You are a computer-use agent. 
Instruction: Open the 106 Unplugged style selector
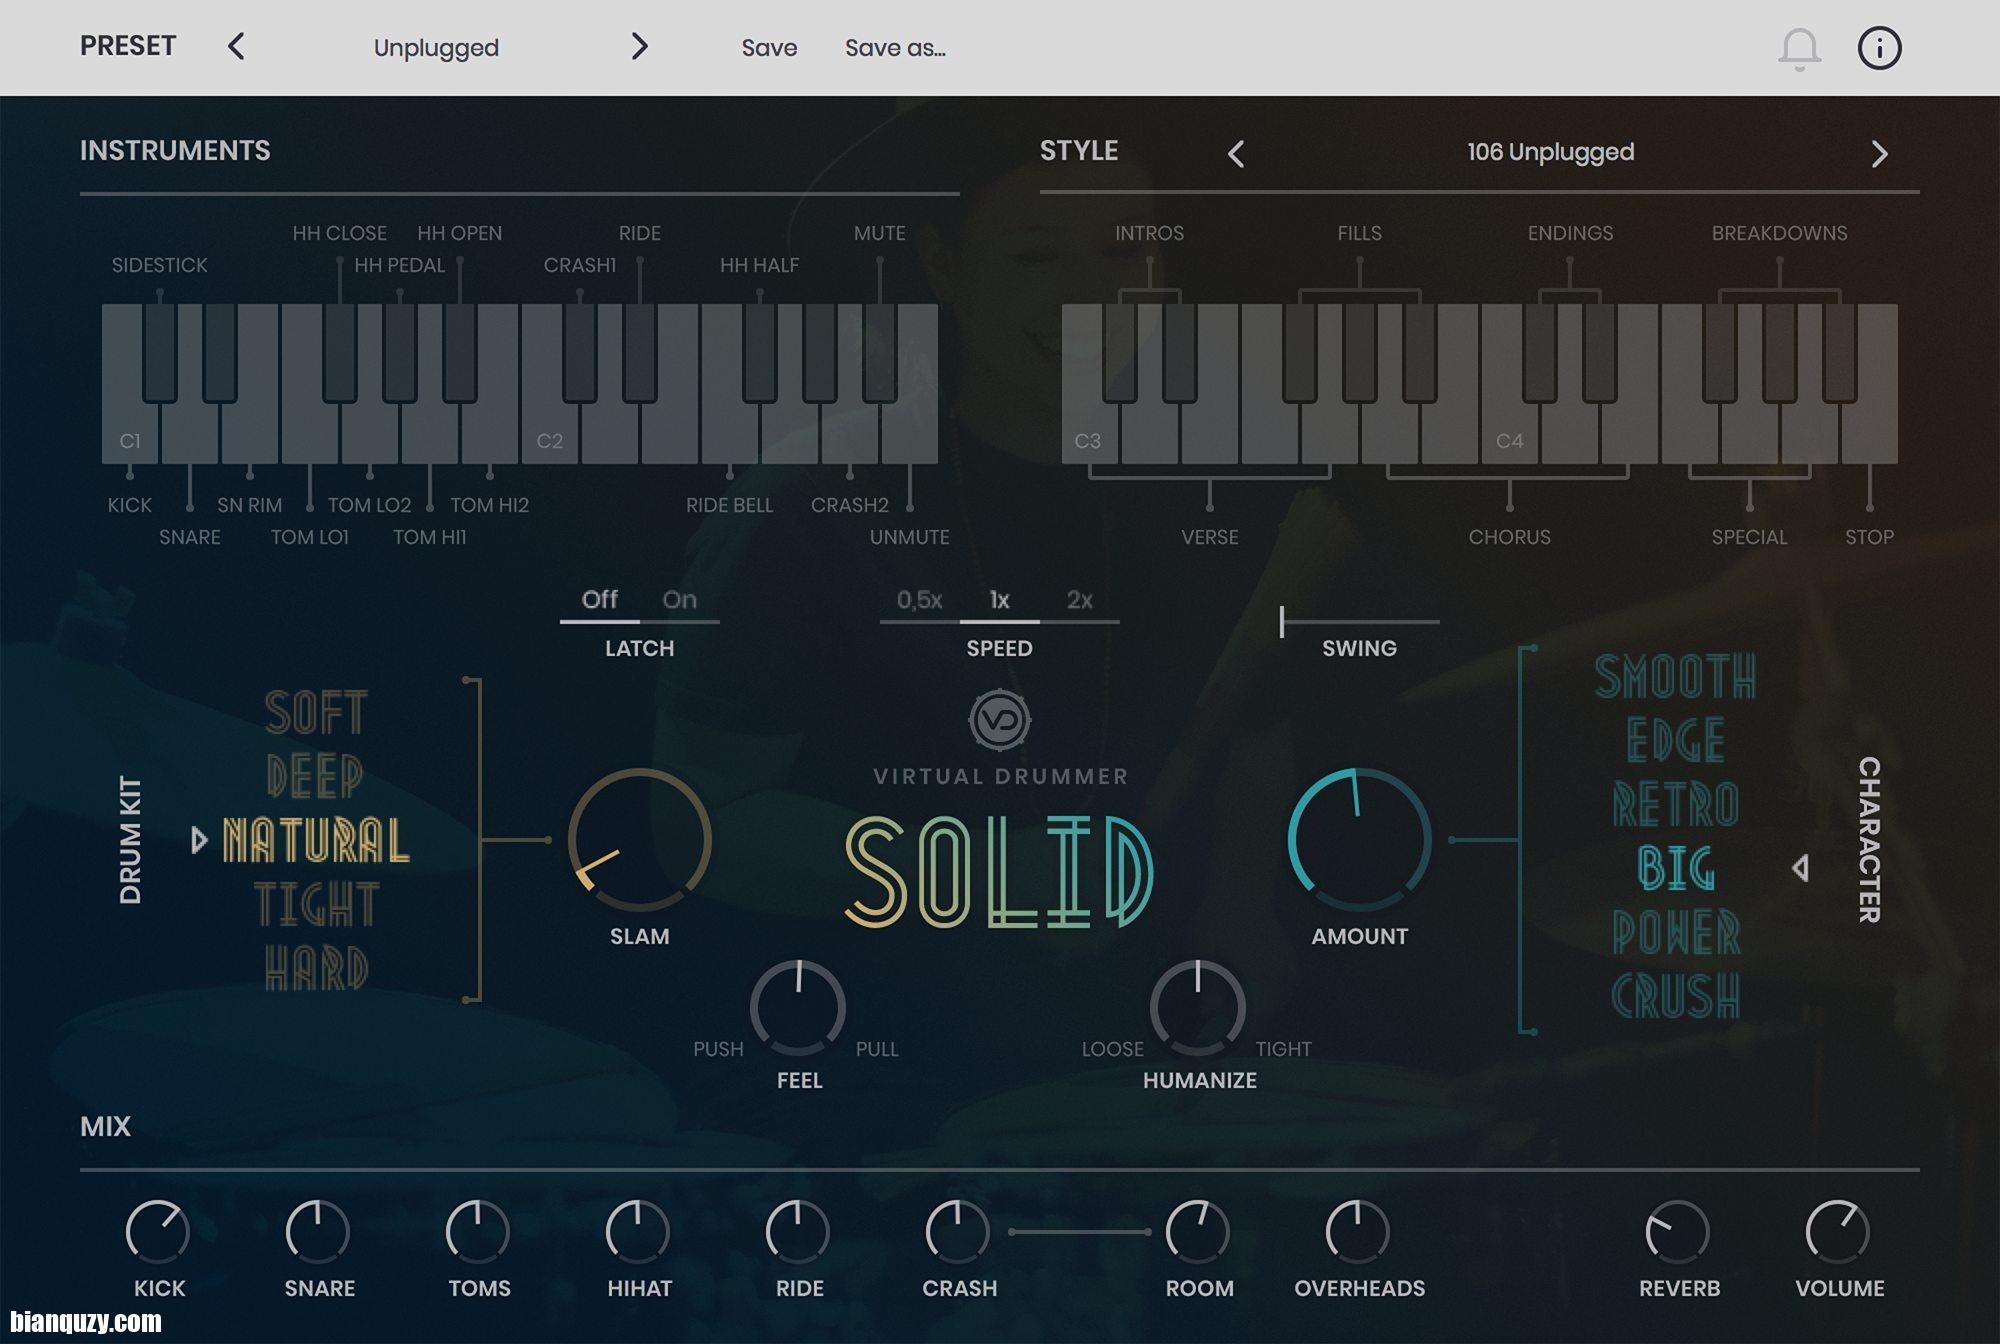1550,152
